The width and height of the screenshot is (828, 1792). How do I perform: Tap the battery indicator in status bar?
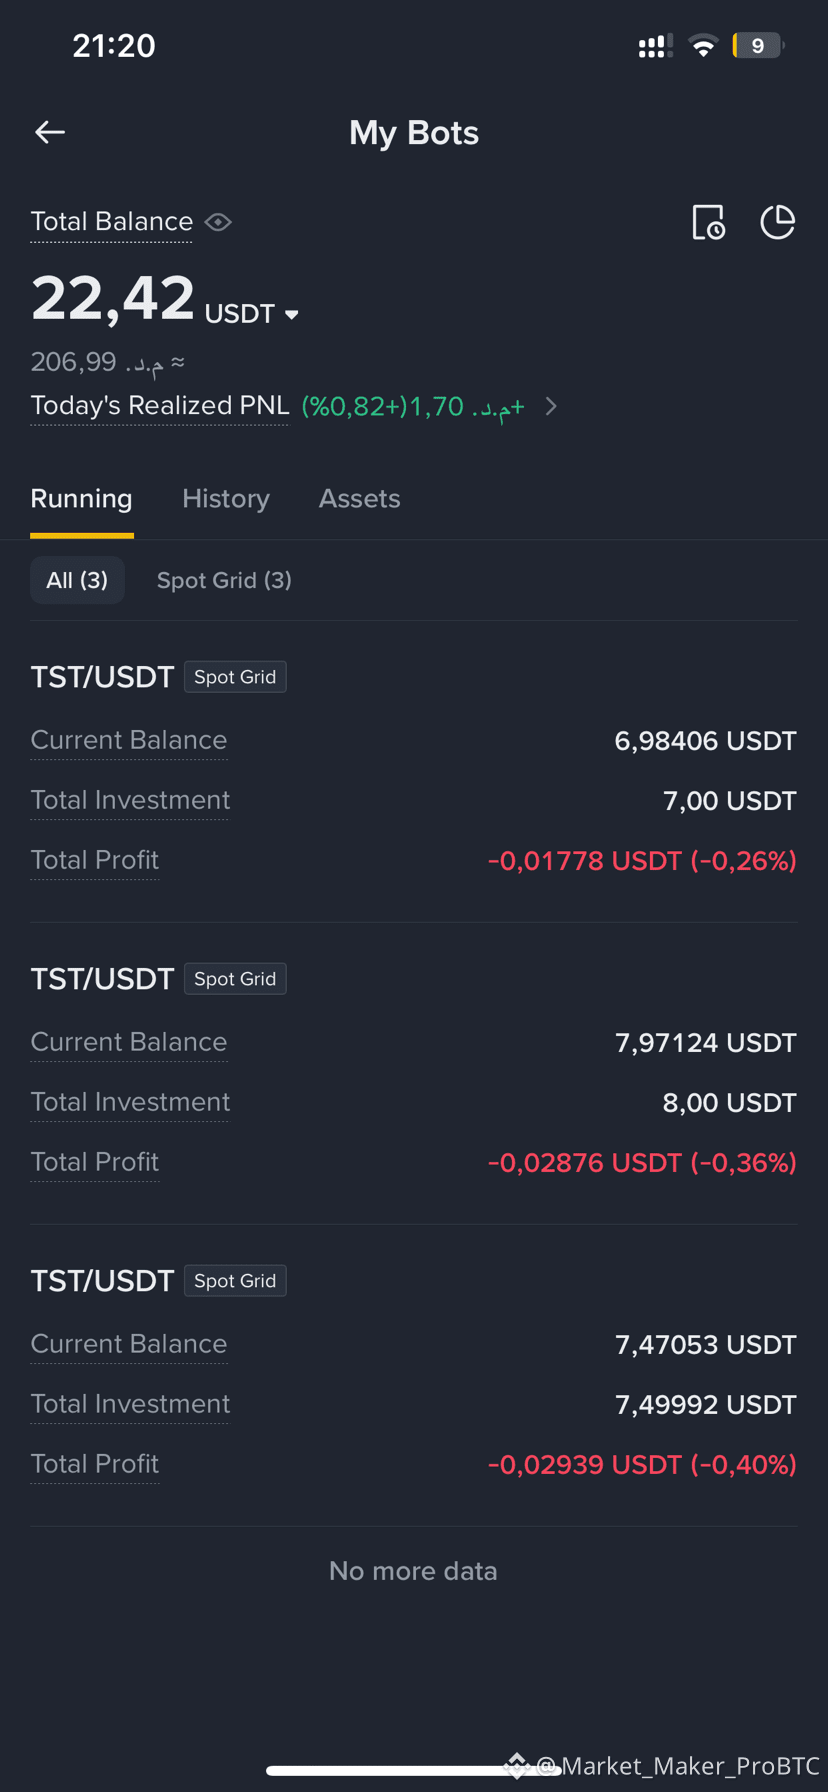758,46
